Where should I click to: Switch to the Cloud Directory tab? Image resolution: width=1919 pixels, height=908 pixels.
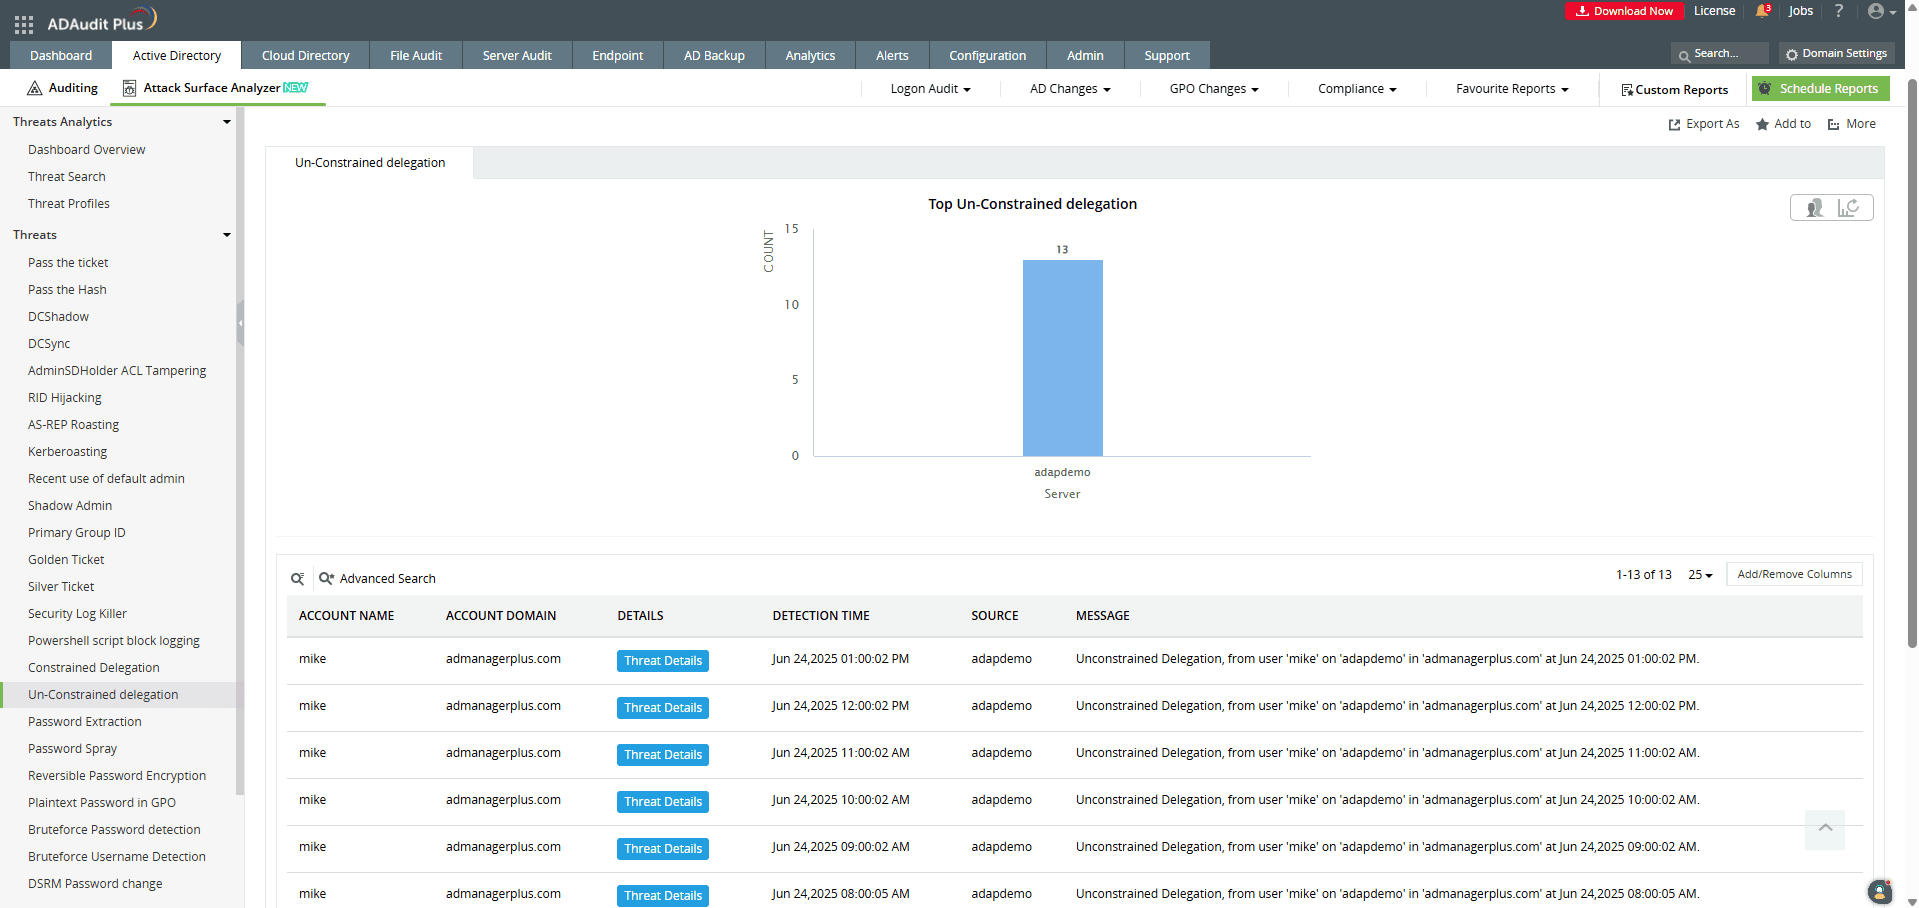(306, 55)
